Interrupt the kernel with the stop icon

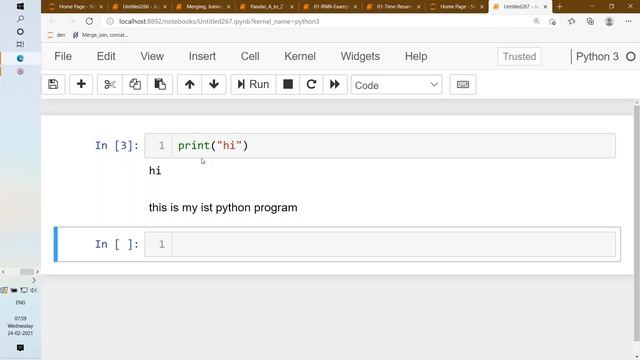pyautogui.click(x=288, y=84)
